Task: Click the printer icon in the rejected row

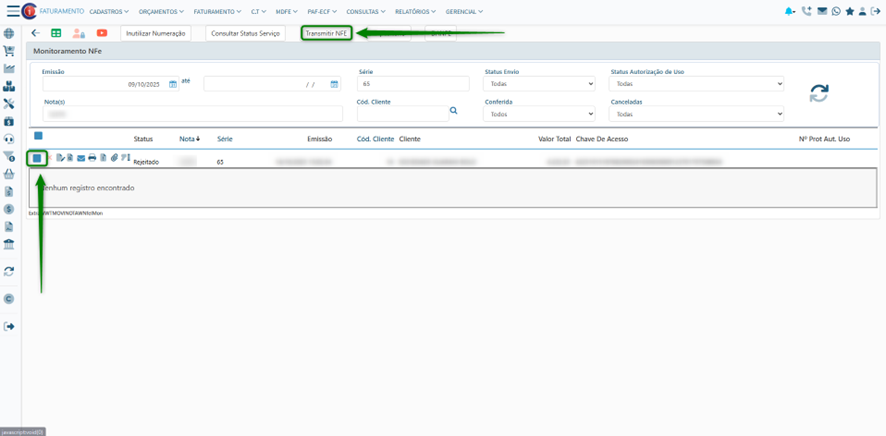Action: point(92,158)
